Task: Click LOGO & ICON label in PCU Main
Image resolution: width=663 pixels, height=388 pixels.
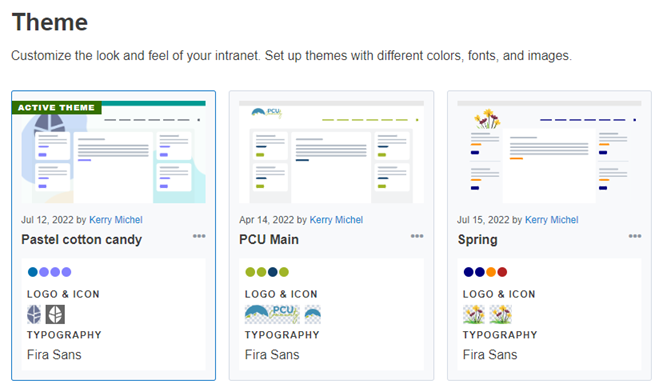Action: click(281, 294)
